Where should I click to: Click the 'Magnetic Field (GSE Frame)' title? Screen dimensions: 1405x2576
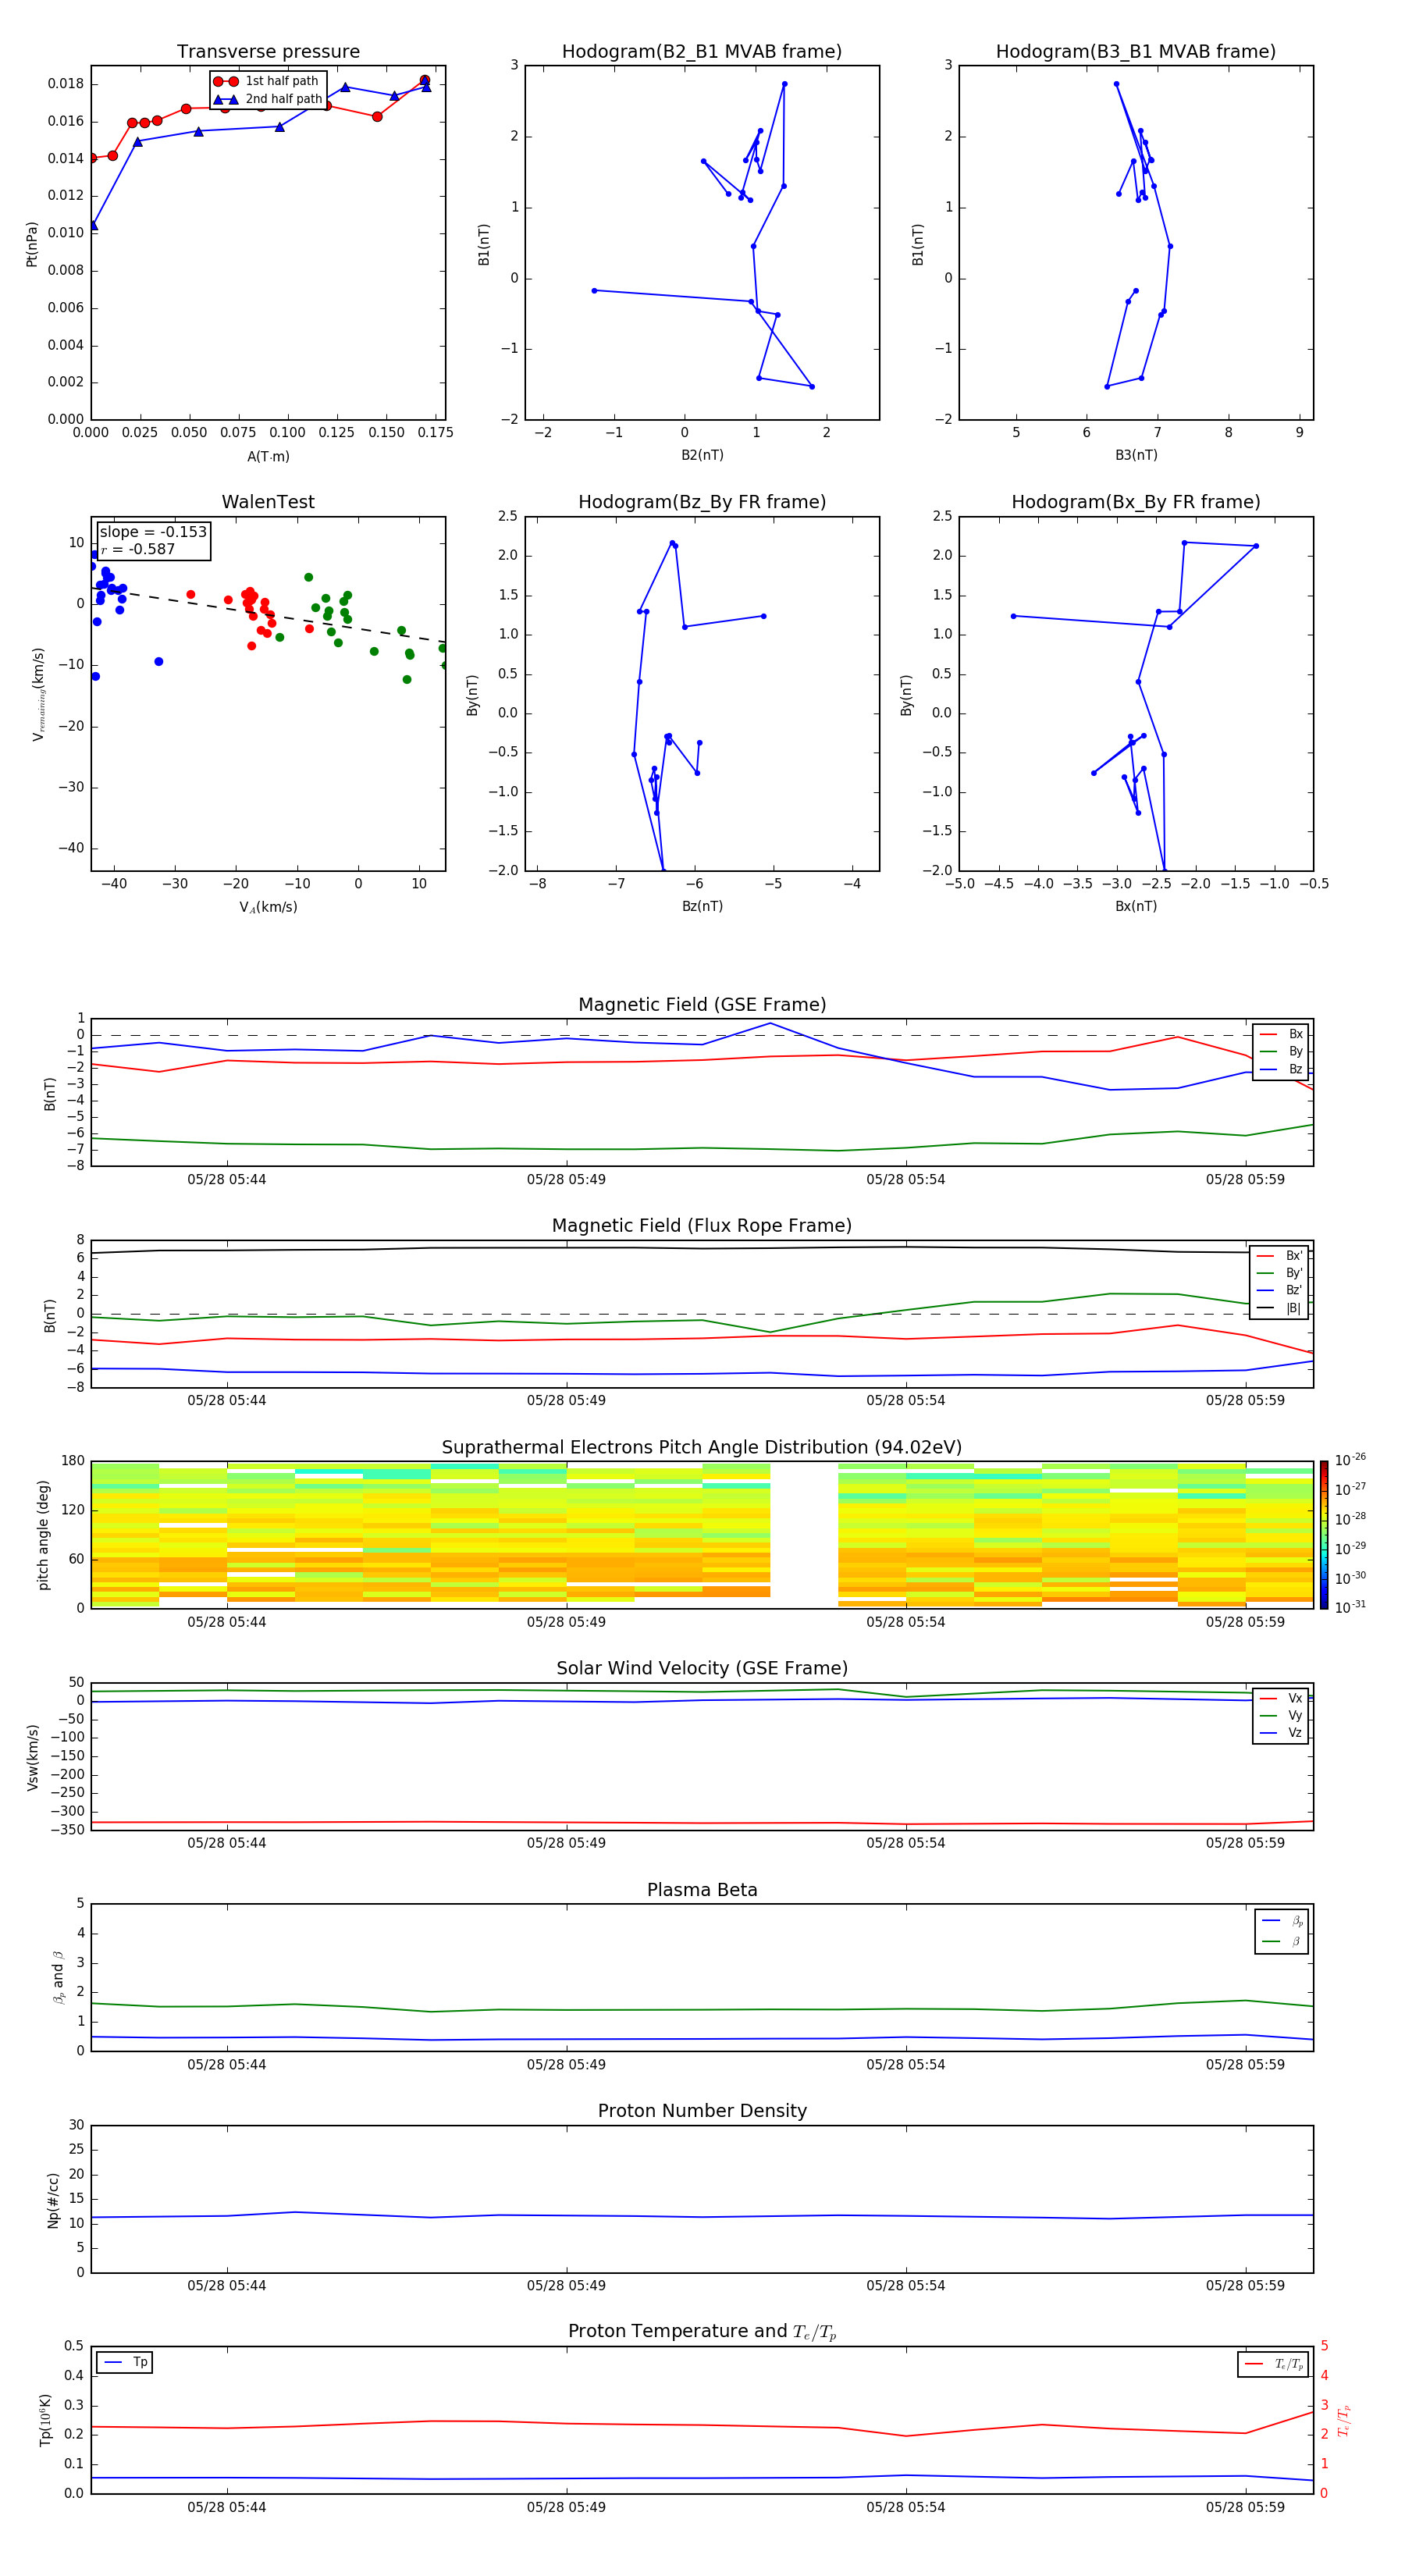[x=702, y=1005]
